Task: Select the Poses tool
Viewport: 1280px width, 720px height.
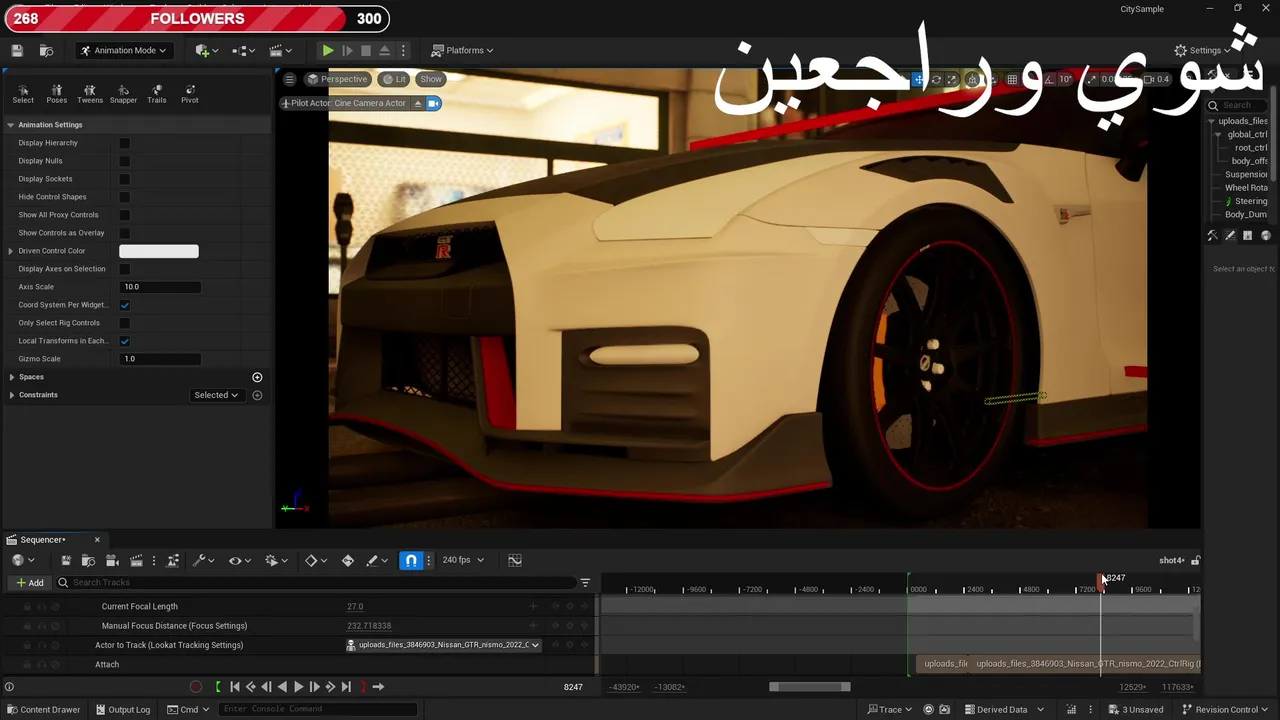Action: [57, 94]
